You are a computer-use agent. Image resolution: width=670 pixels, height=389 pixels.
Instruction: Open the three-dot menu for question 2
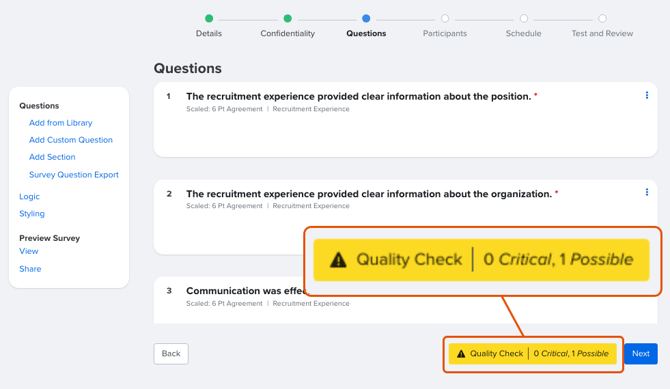[646, 192]
